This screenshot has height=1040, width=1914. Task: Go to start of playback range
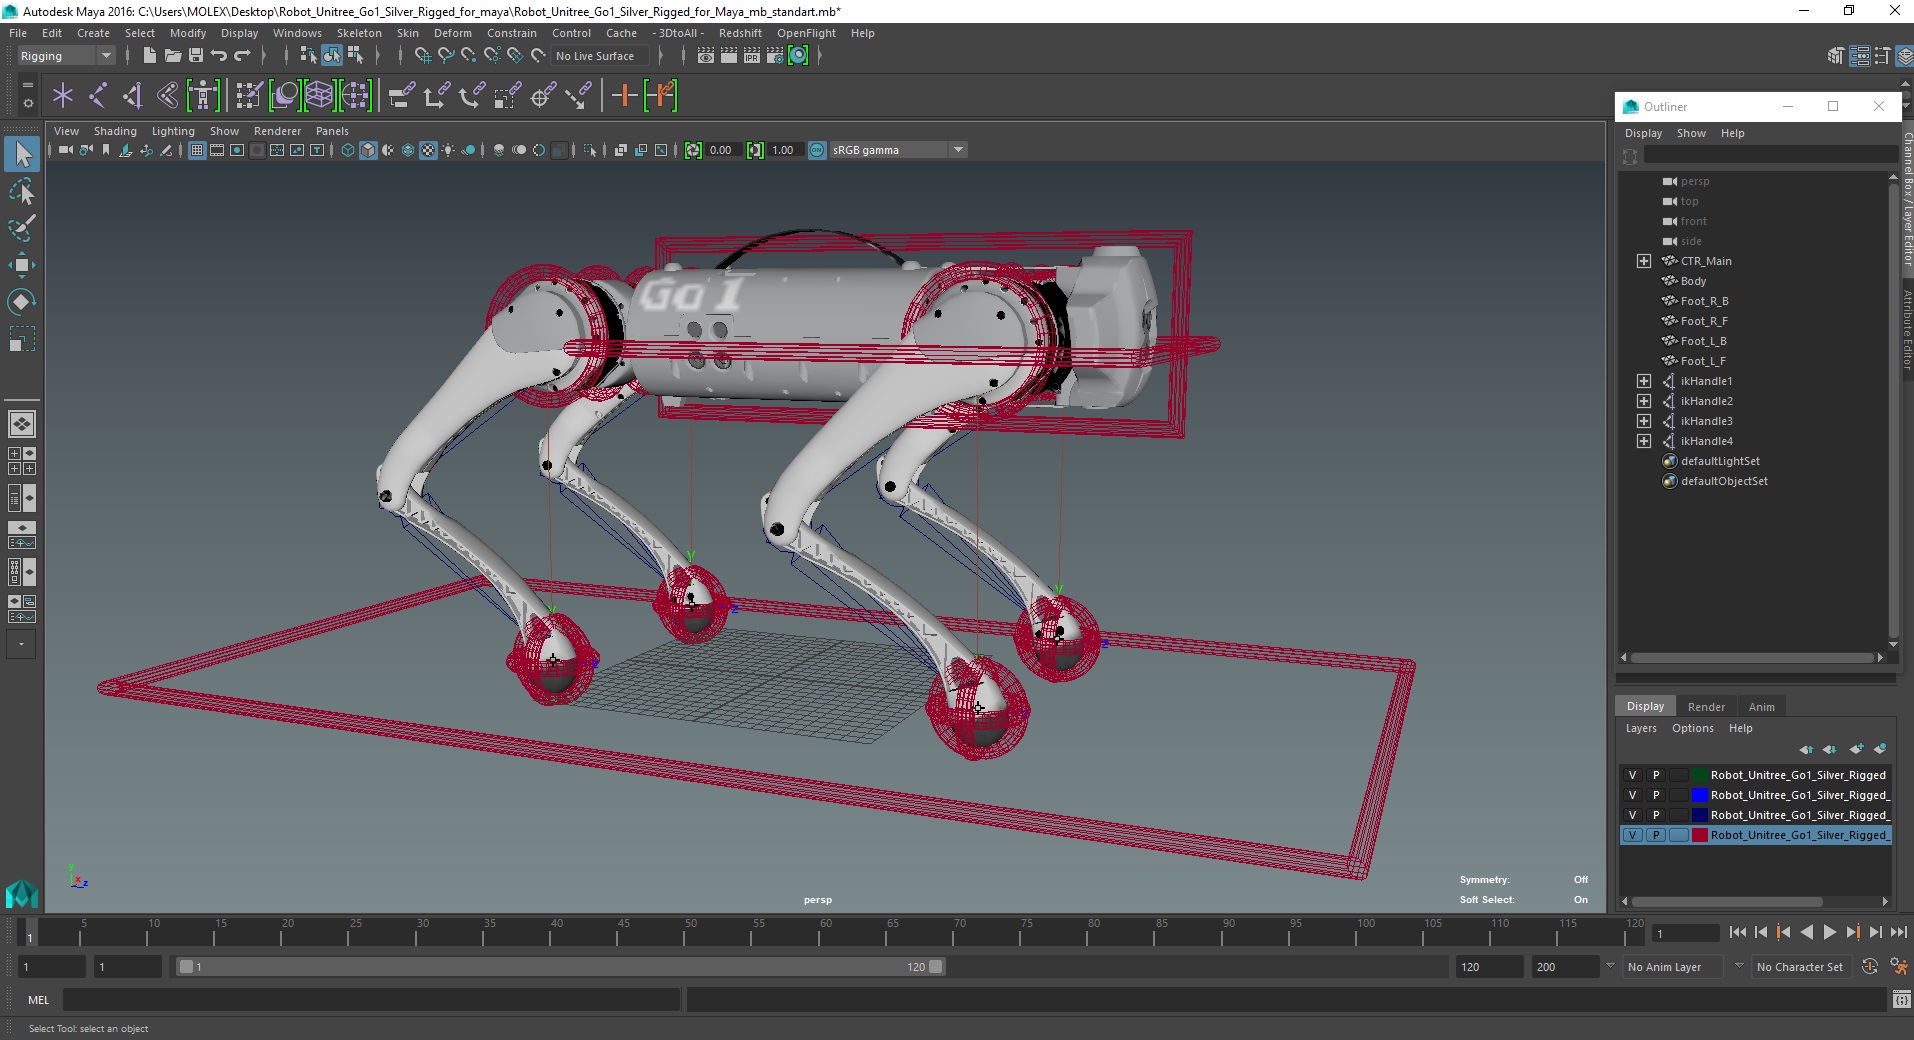[1737, 932]
